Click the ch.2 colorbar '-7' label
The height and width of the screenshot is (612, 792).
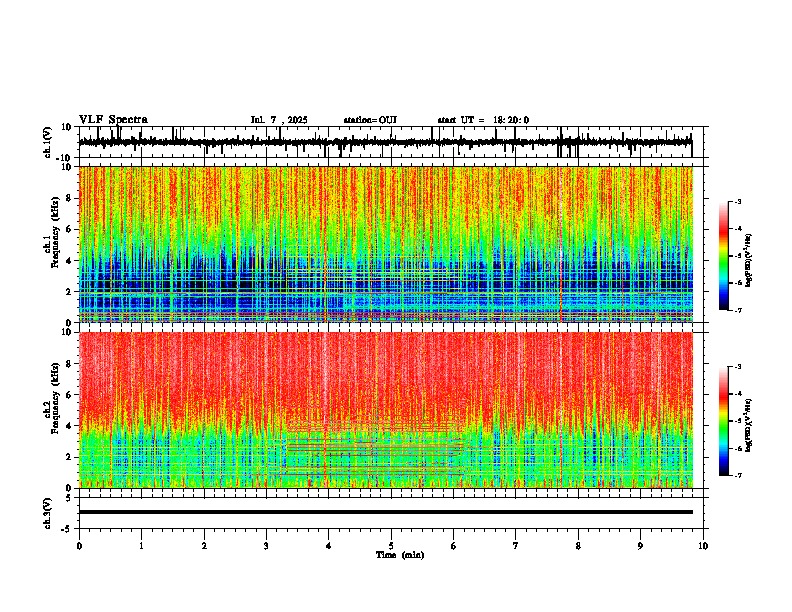point(738,475)
